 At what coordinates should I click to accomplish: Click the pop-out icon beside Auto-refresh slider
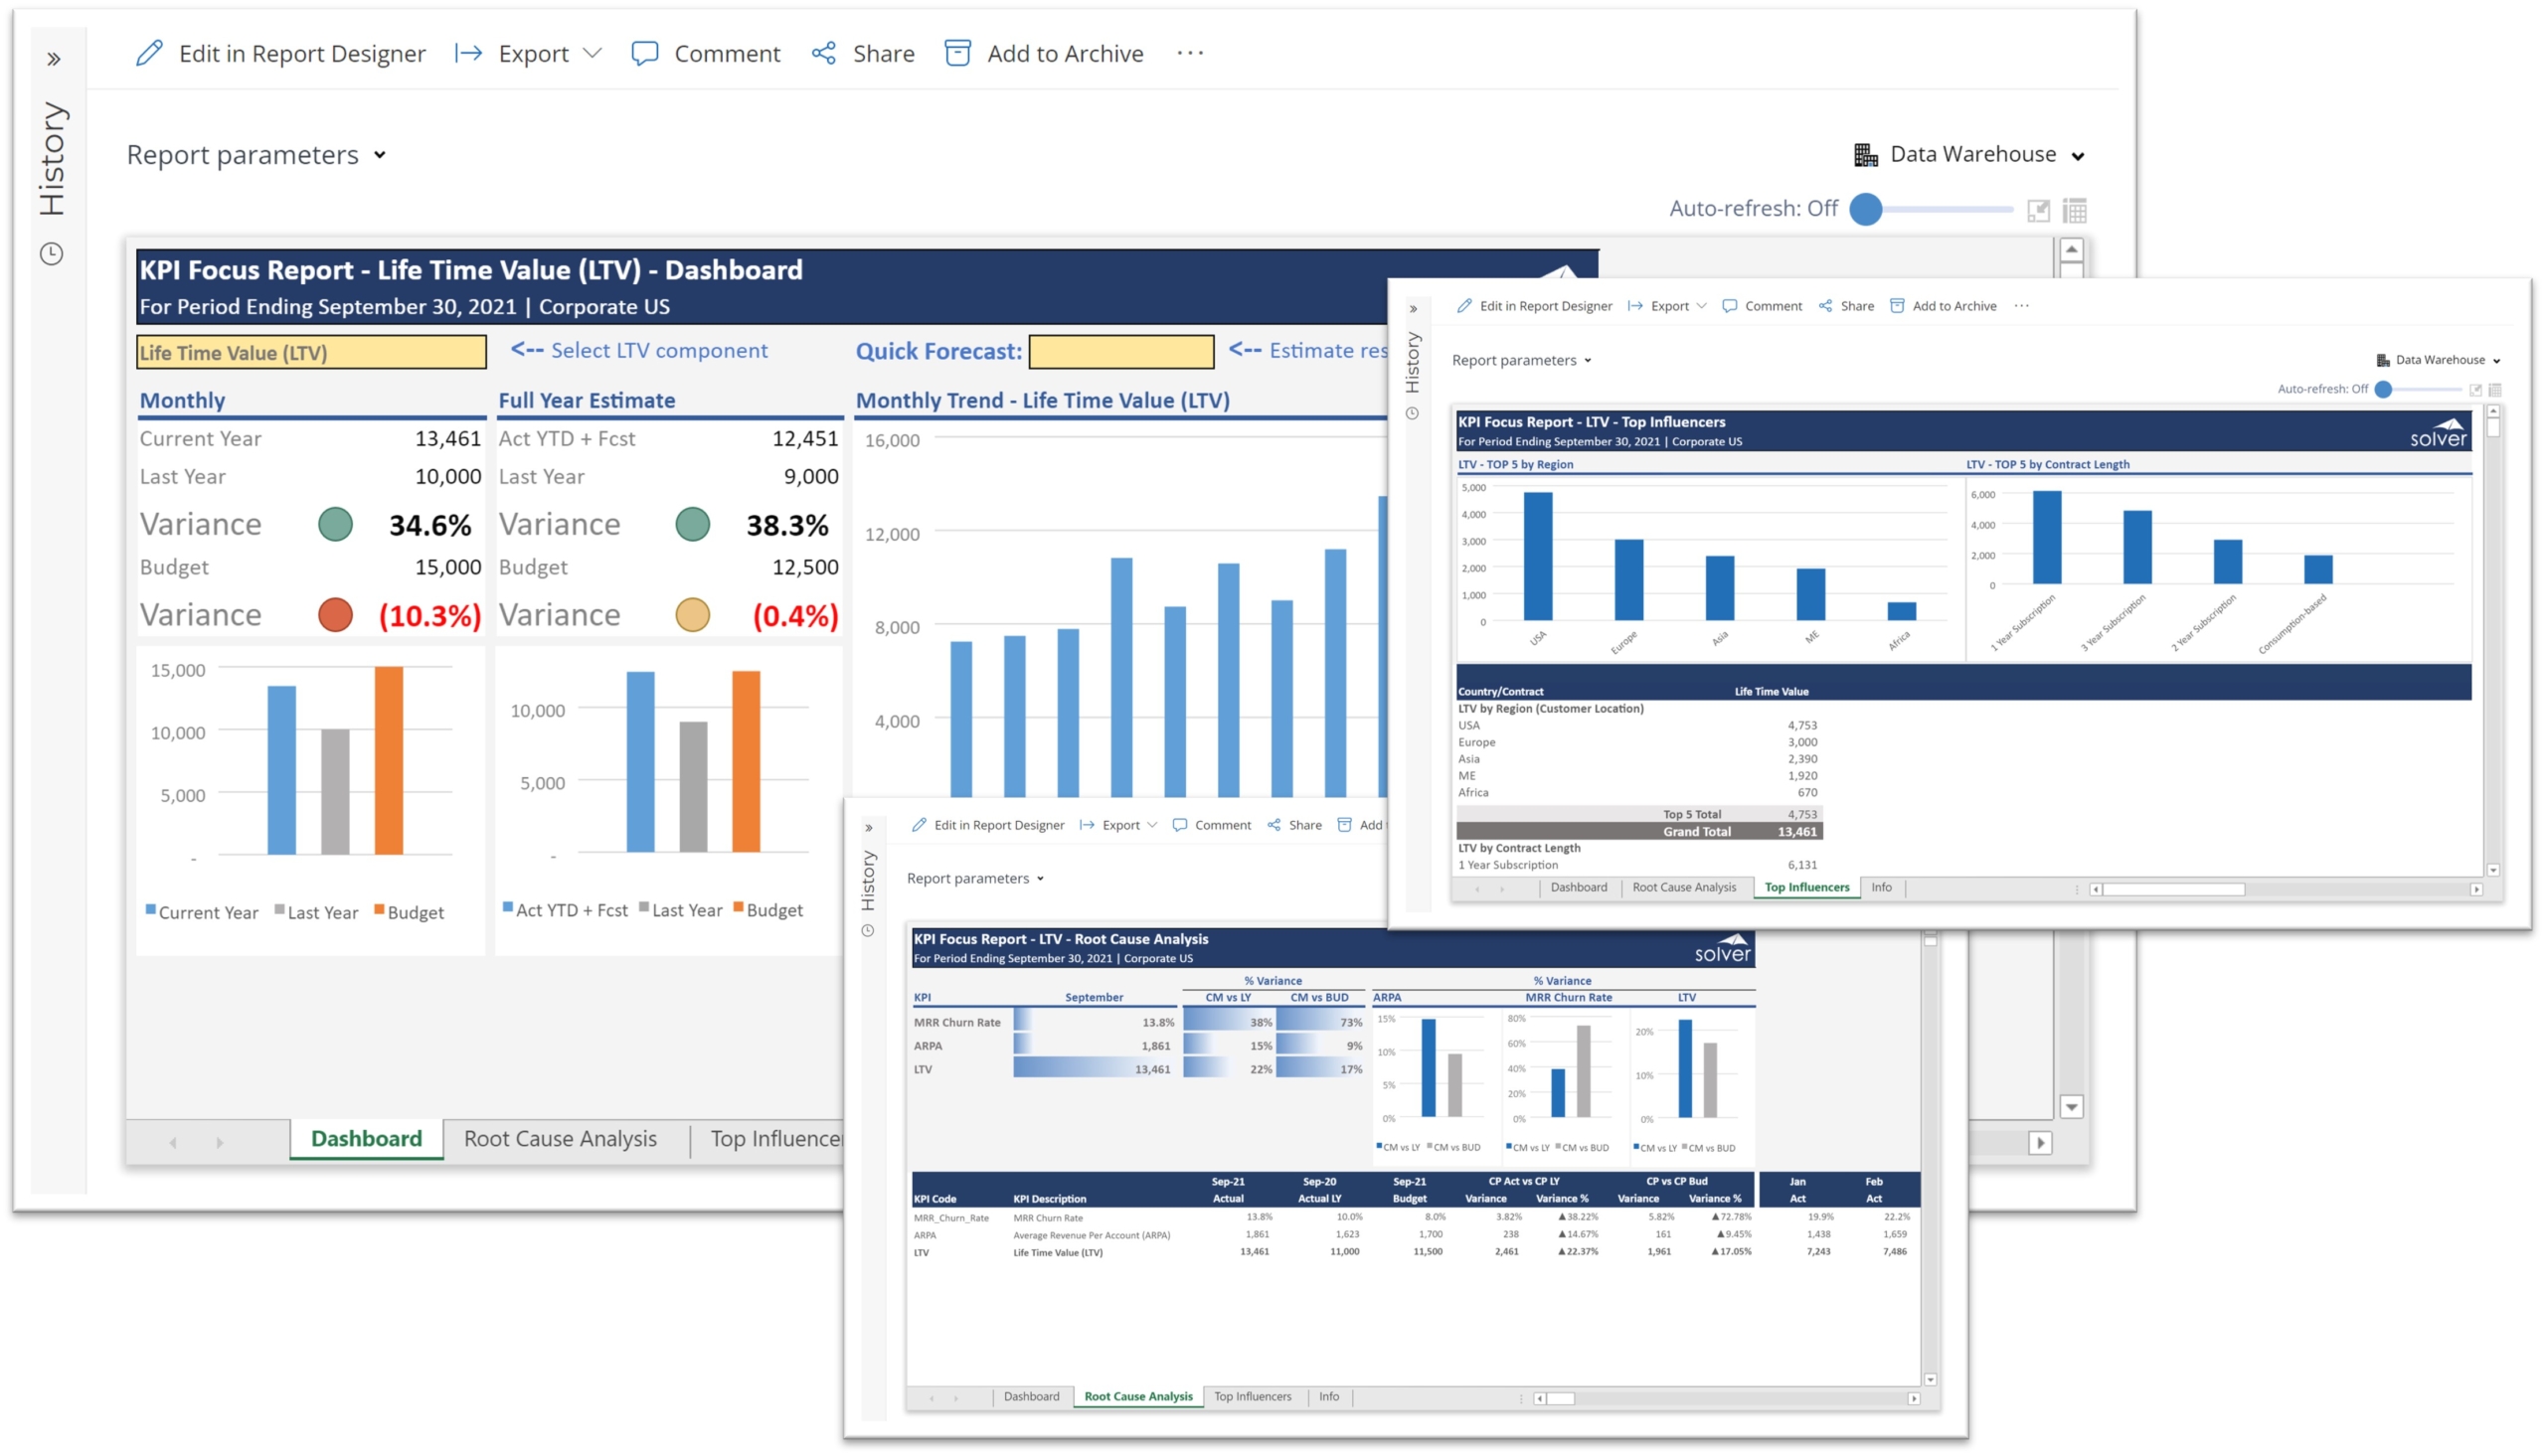click(x=2038, y=210)
